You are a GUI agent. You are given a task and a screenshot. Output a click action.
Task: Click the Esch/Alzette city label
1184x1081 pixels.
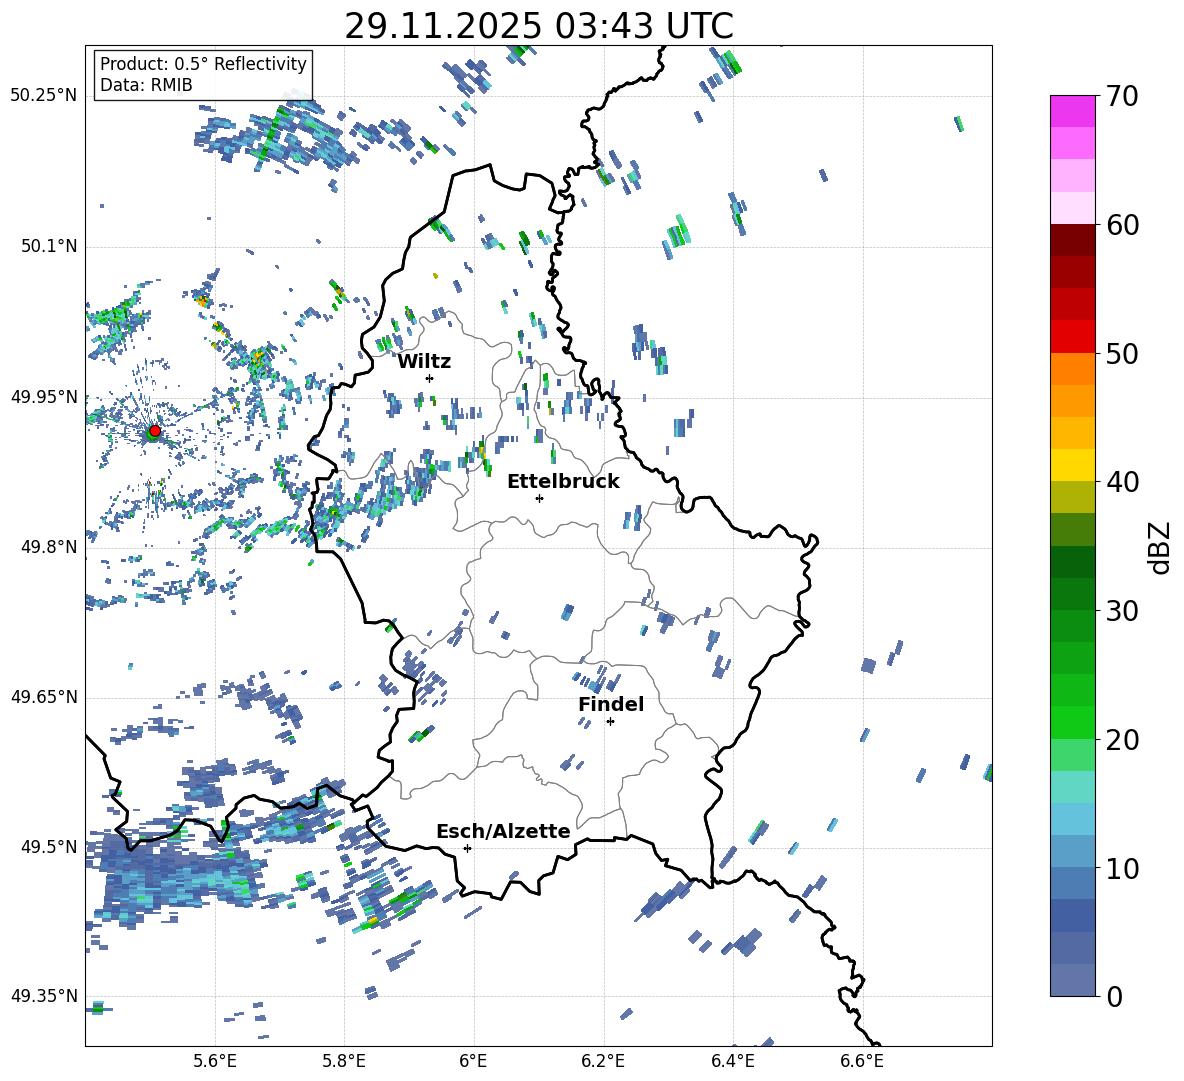503,831
